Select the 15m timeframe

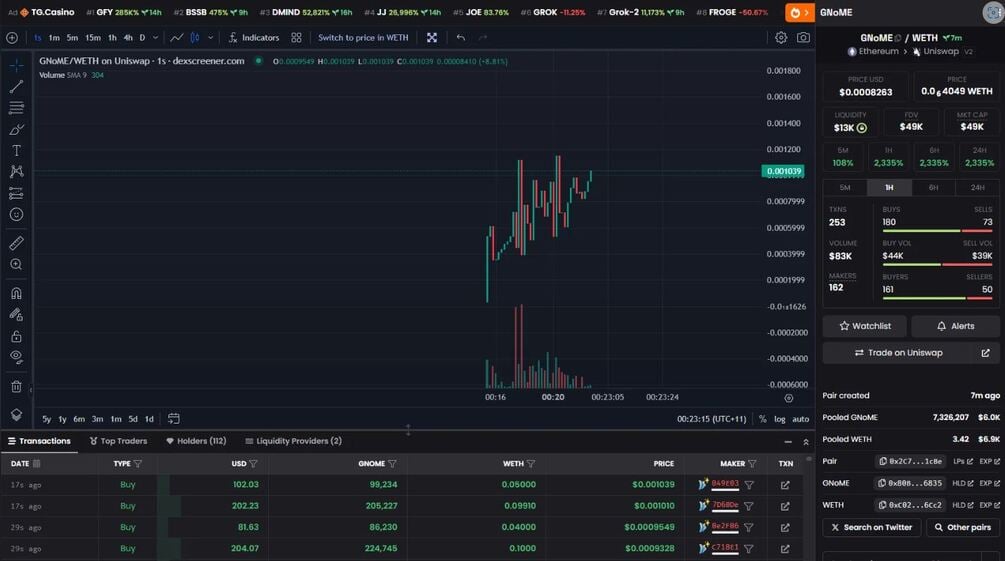93,38
